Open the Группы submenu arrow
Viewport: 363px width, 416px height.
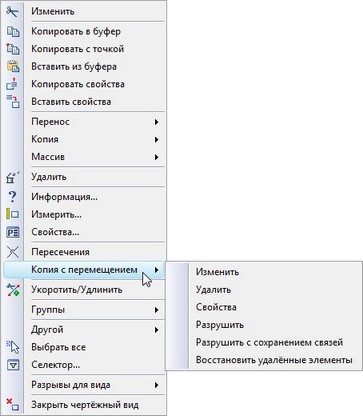[x=156, y=310]
